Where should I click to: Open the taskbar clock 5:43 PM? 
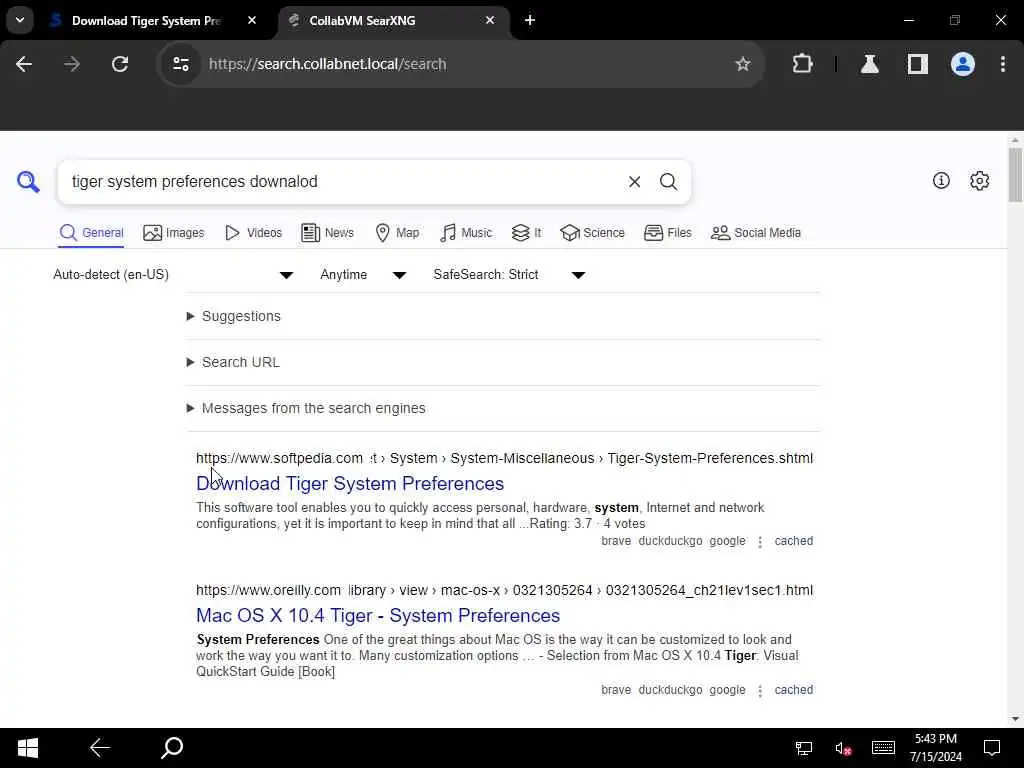pos(936,748)
